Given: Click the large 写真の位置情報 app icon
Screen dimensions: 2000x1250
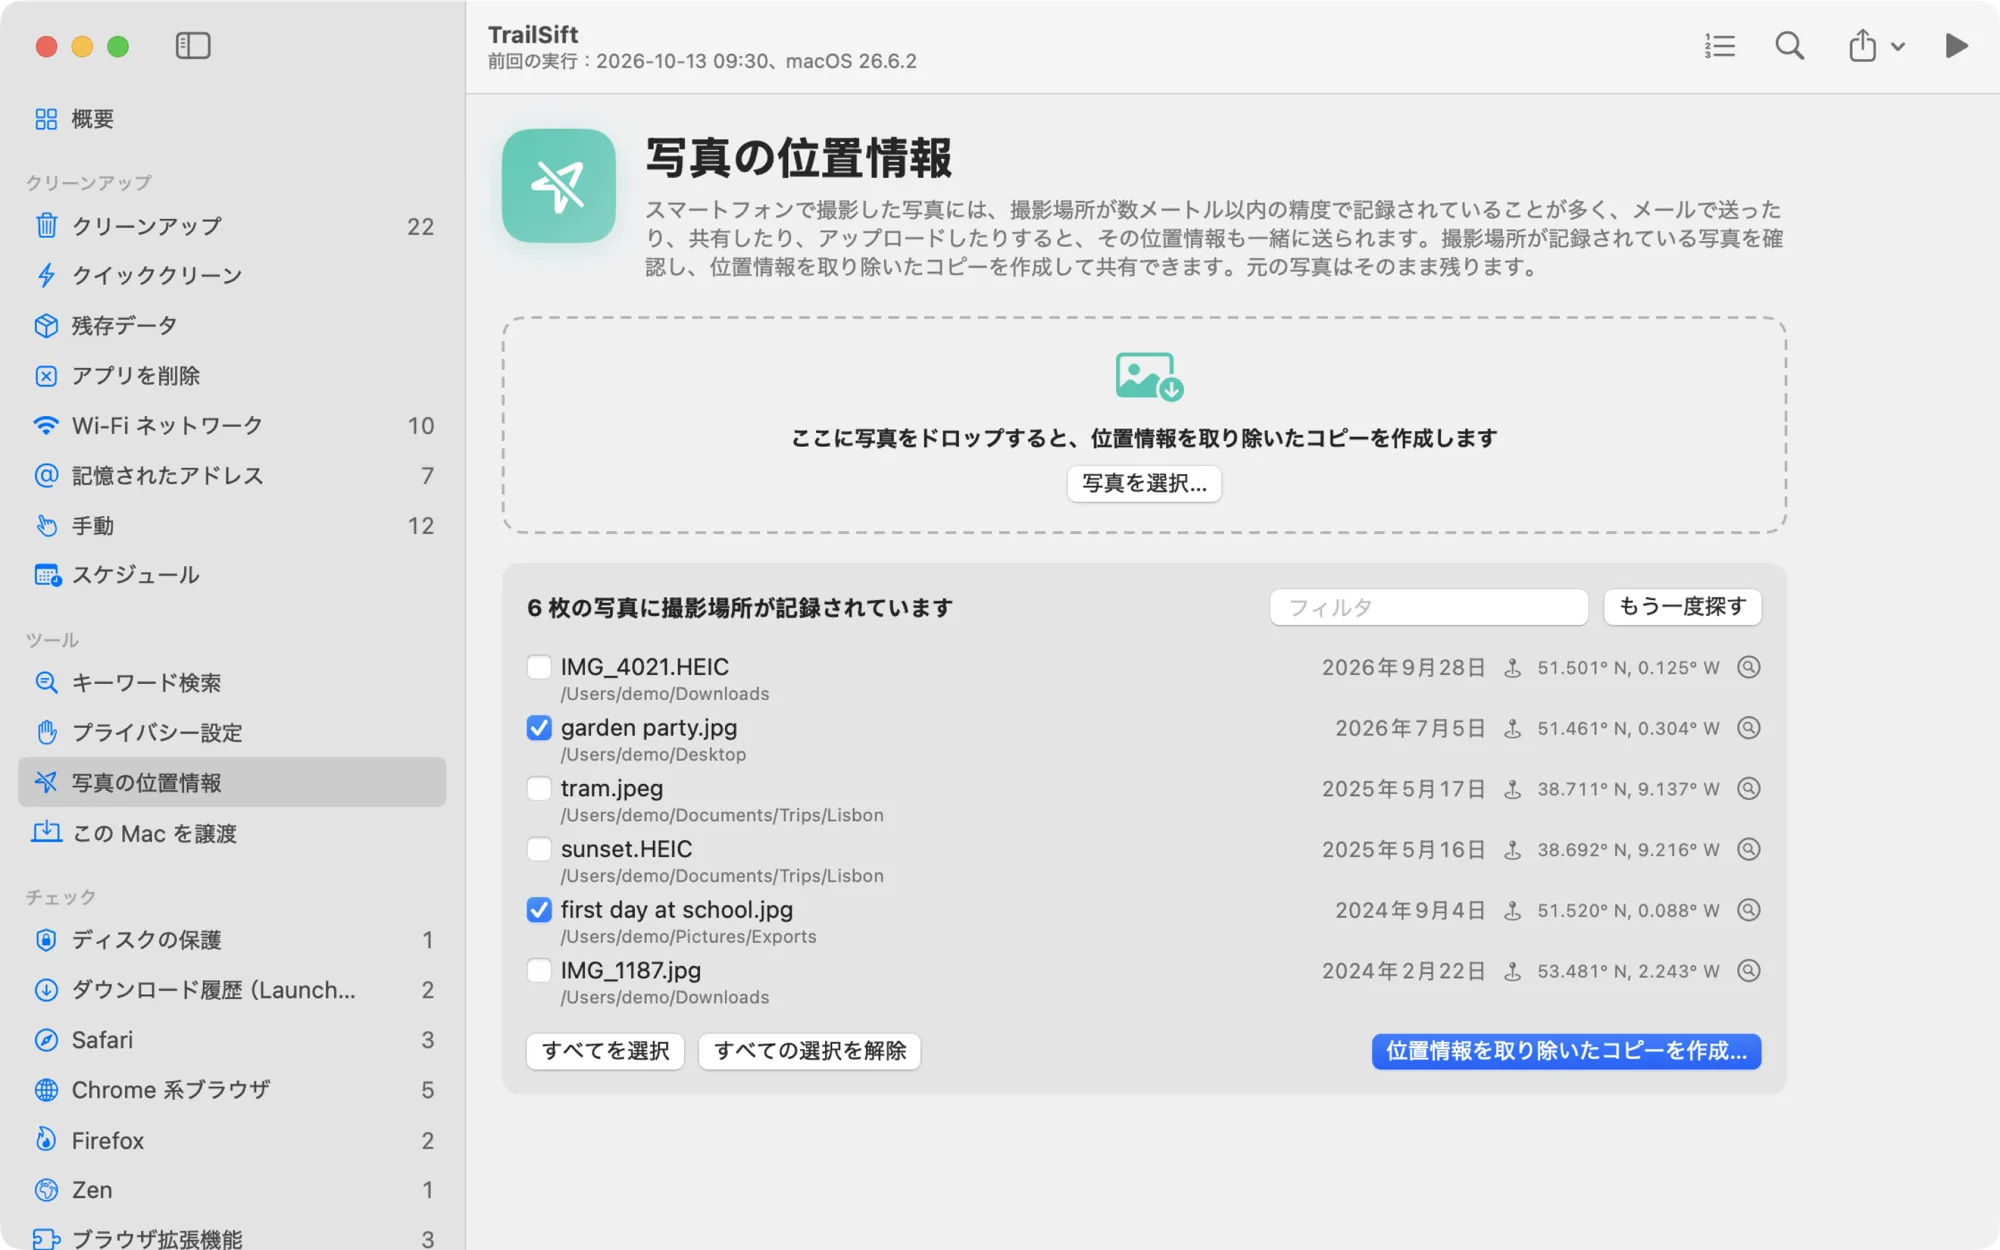Looking at the screenshot, I should tap(559, 186).
